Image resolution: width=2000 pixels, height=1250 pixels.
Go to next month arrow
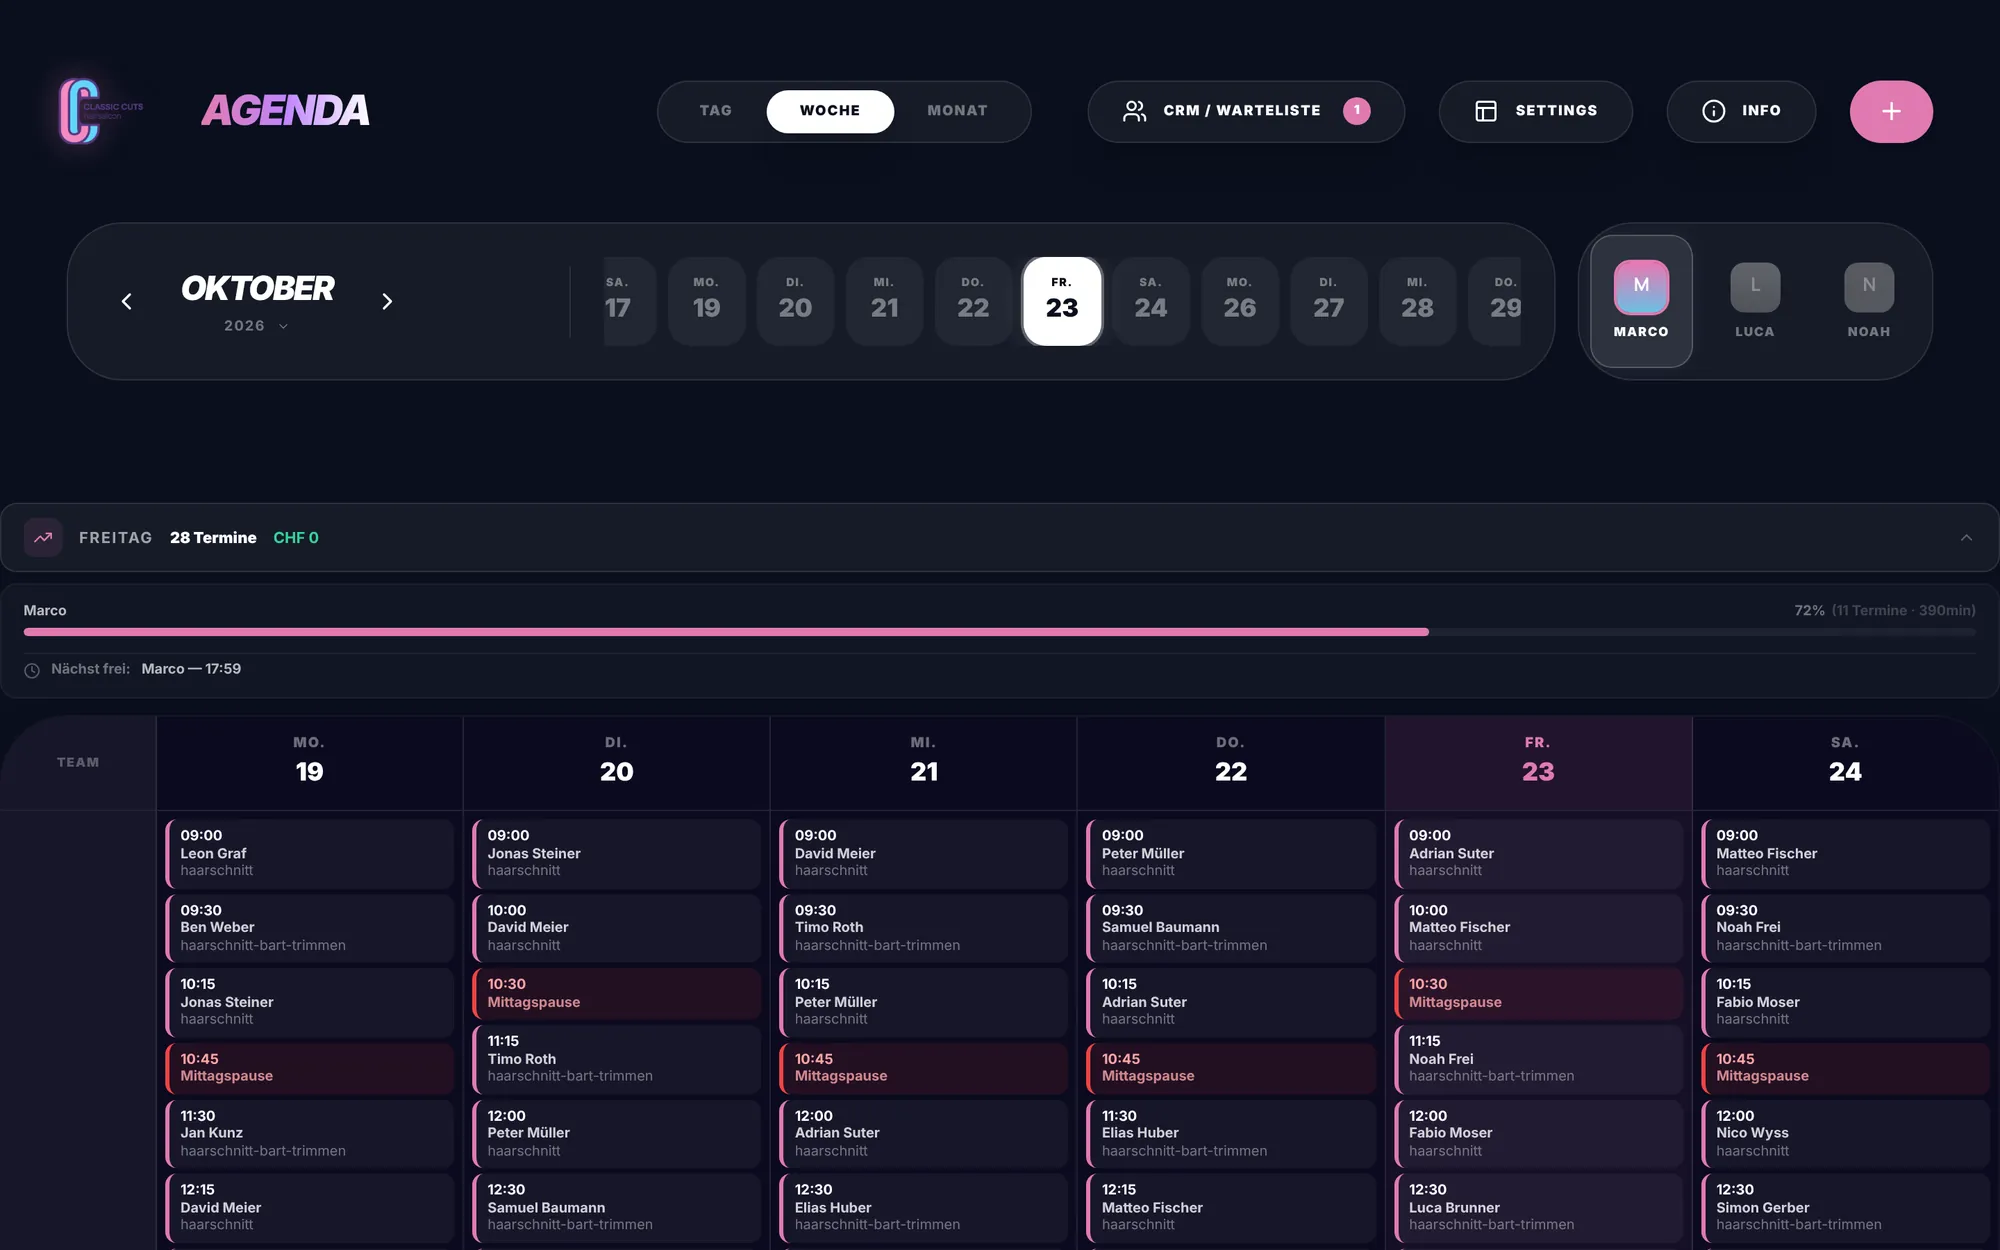click(387, 301)
